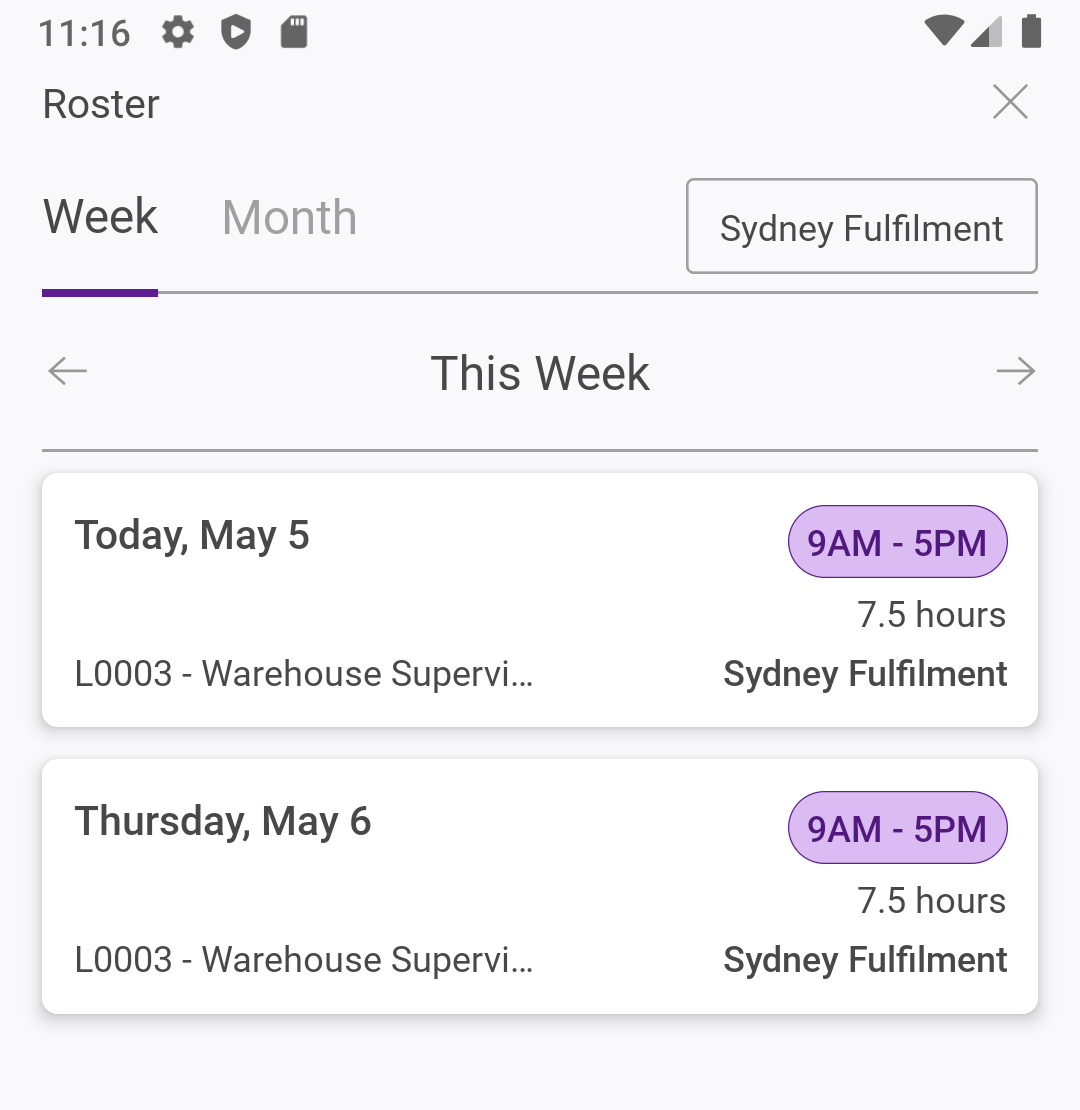Screen dimensions: 1080x1110
Task: Switch to the Week tab
Action: (x=100, y=218)
